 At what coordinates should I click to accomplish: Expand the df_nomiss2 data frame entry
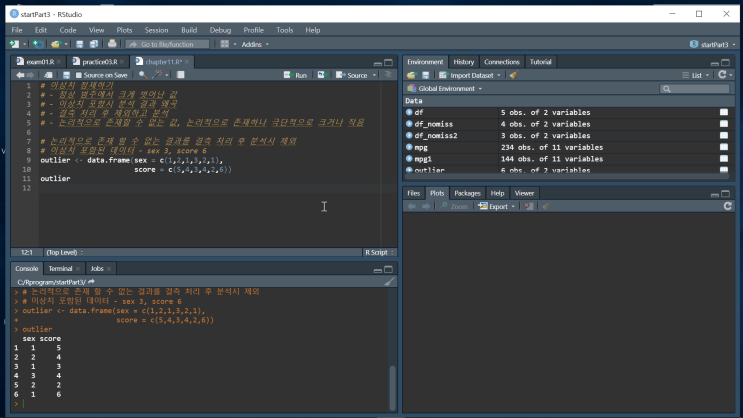(409, 136)
